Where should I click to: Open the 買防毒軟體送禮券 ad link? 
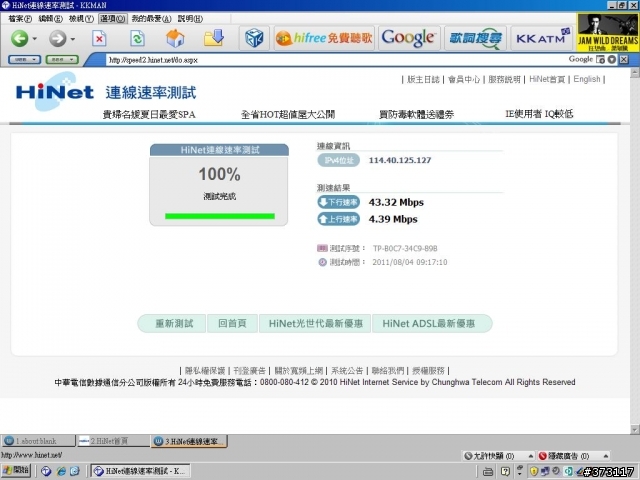point(416,114)
